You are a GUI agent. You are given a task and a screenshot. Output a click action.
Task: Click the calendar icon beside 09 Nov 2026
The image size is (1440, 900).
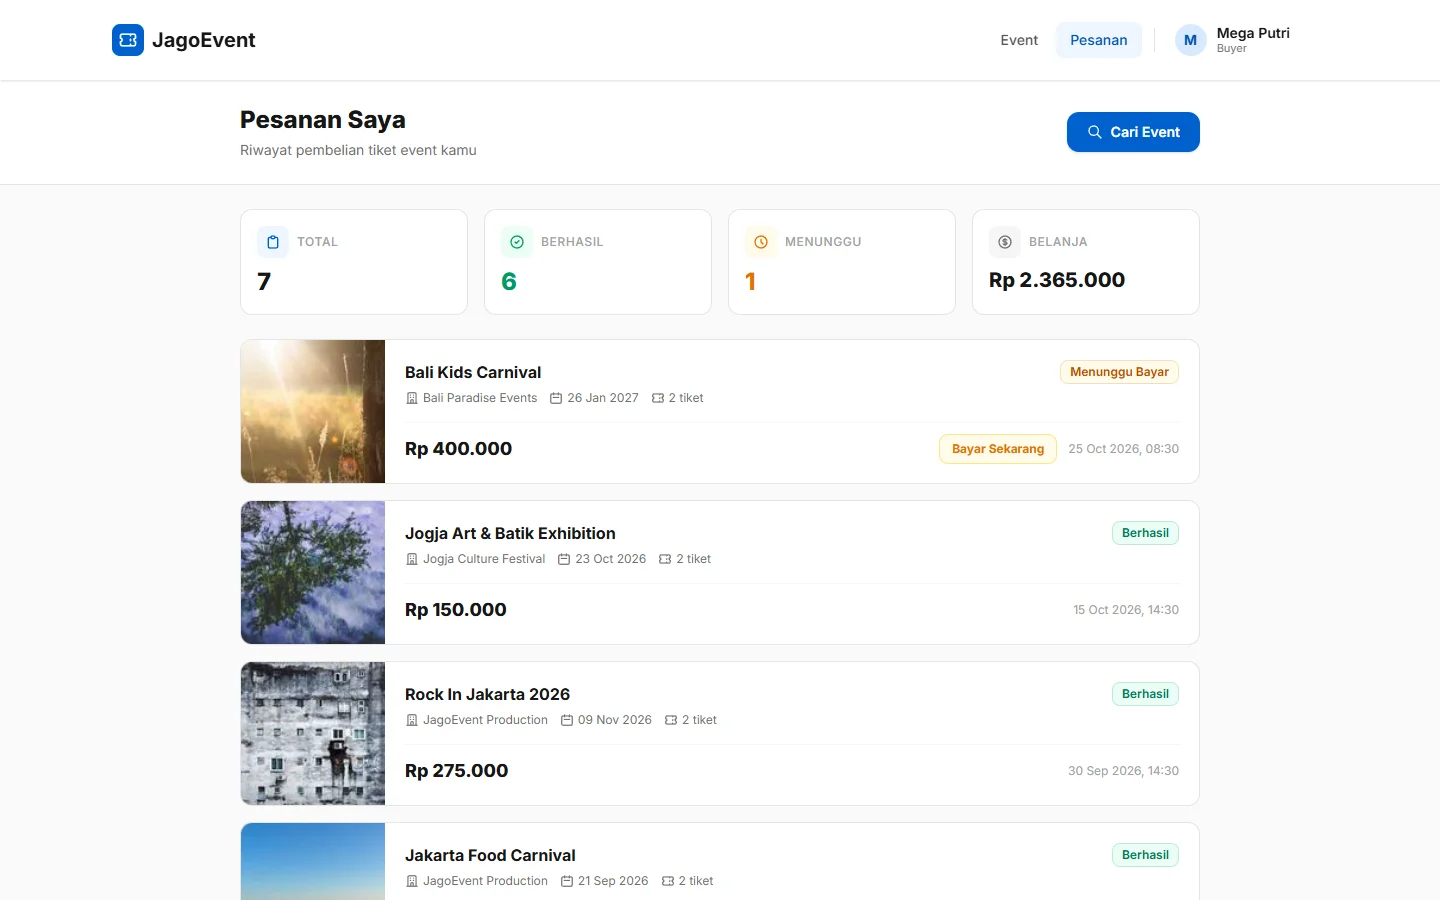pos(567,720)
